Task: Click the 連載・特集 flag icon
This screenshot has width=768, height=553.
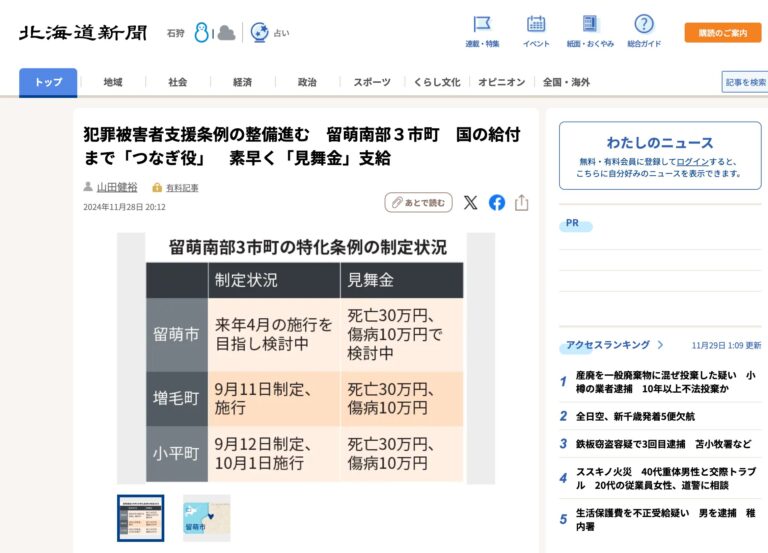Action: [482, 24]
